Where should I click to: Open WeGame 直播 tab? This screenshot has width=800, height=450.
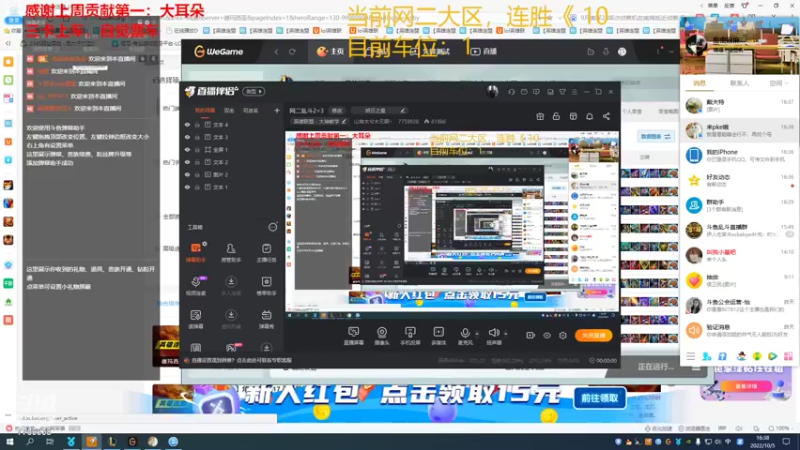(x=484, y=52)
